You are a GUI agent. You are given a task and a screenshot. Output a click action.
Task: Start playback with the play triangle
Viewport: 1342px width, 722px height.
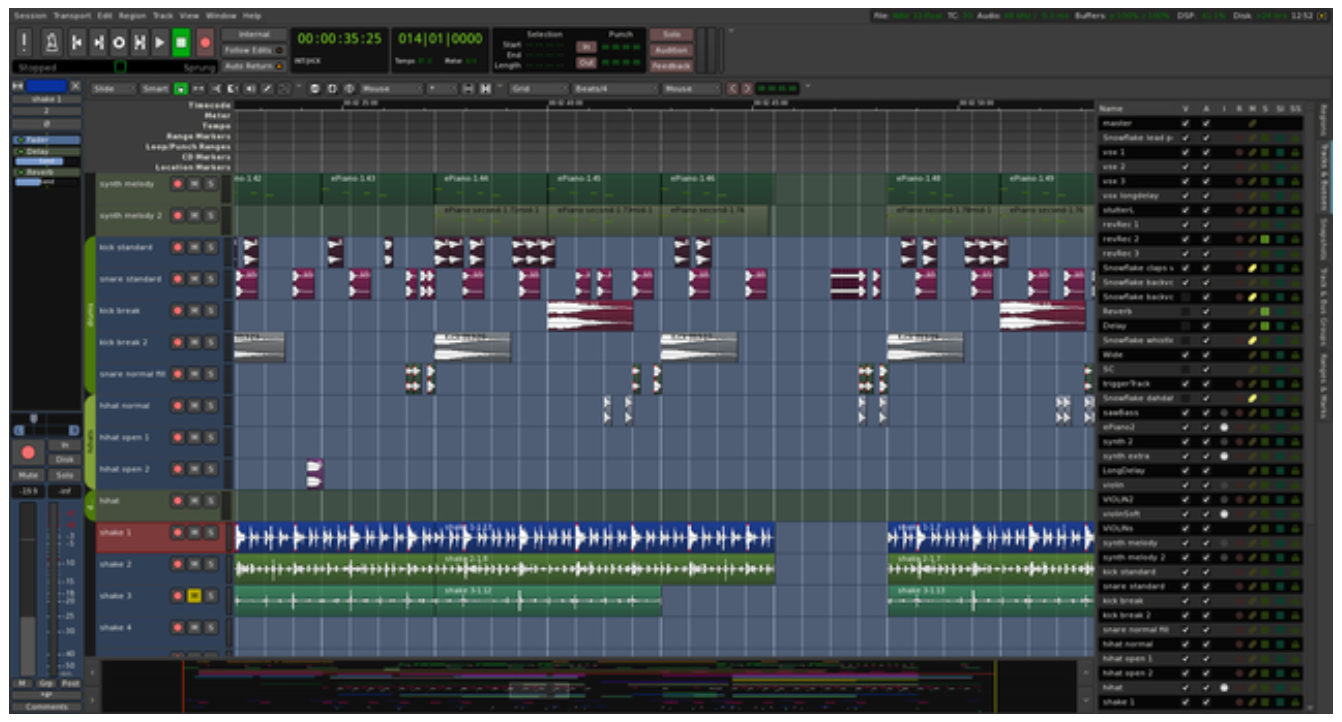pyautogui.click(x=160, y=43)
